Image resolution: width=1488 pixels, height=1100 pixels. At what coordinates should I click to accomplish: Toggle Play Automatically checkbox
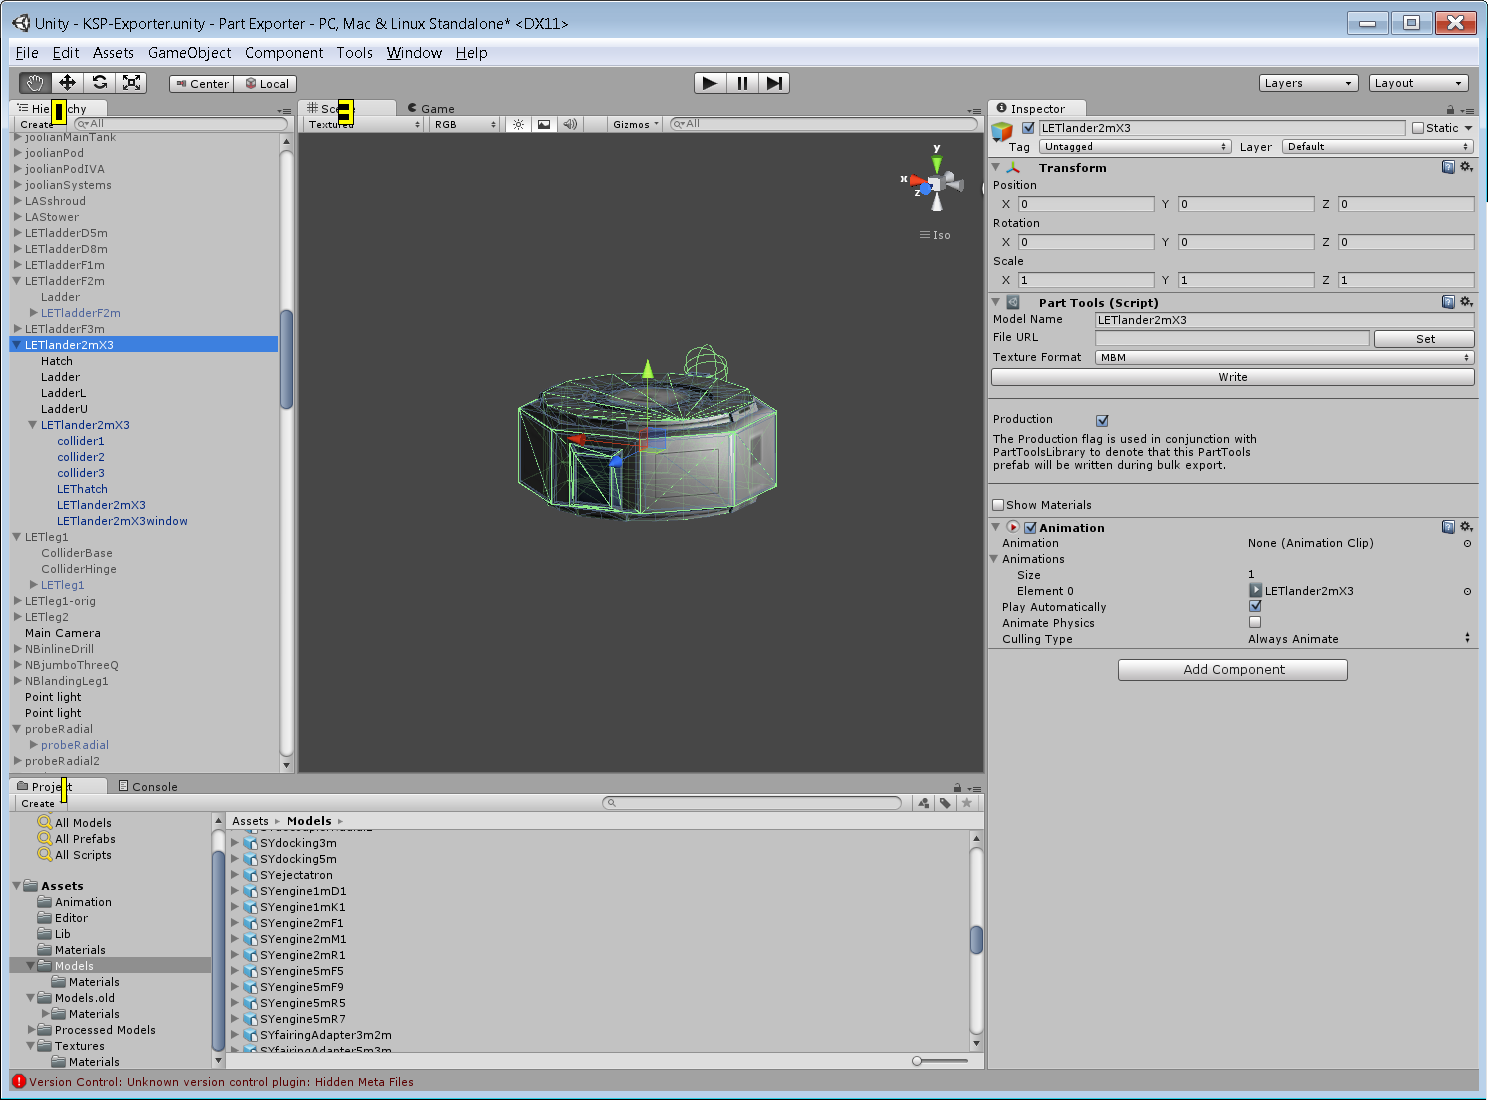pos(1255,606)
